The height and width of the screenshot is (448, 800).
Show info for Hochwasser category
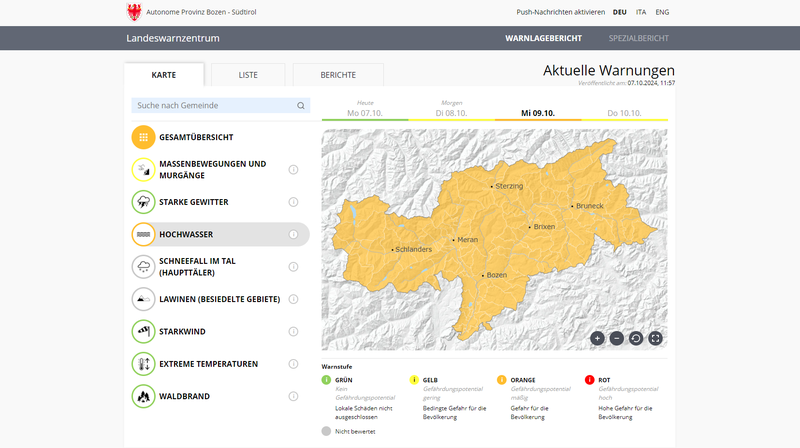click(294, 234)
